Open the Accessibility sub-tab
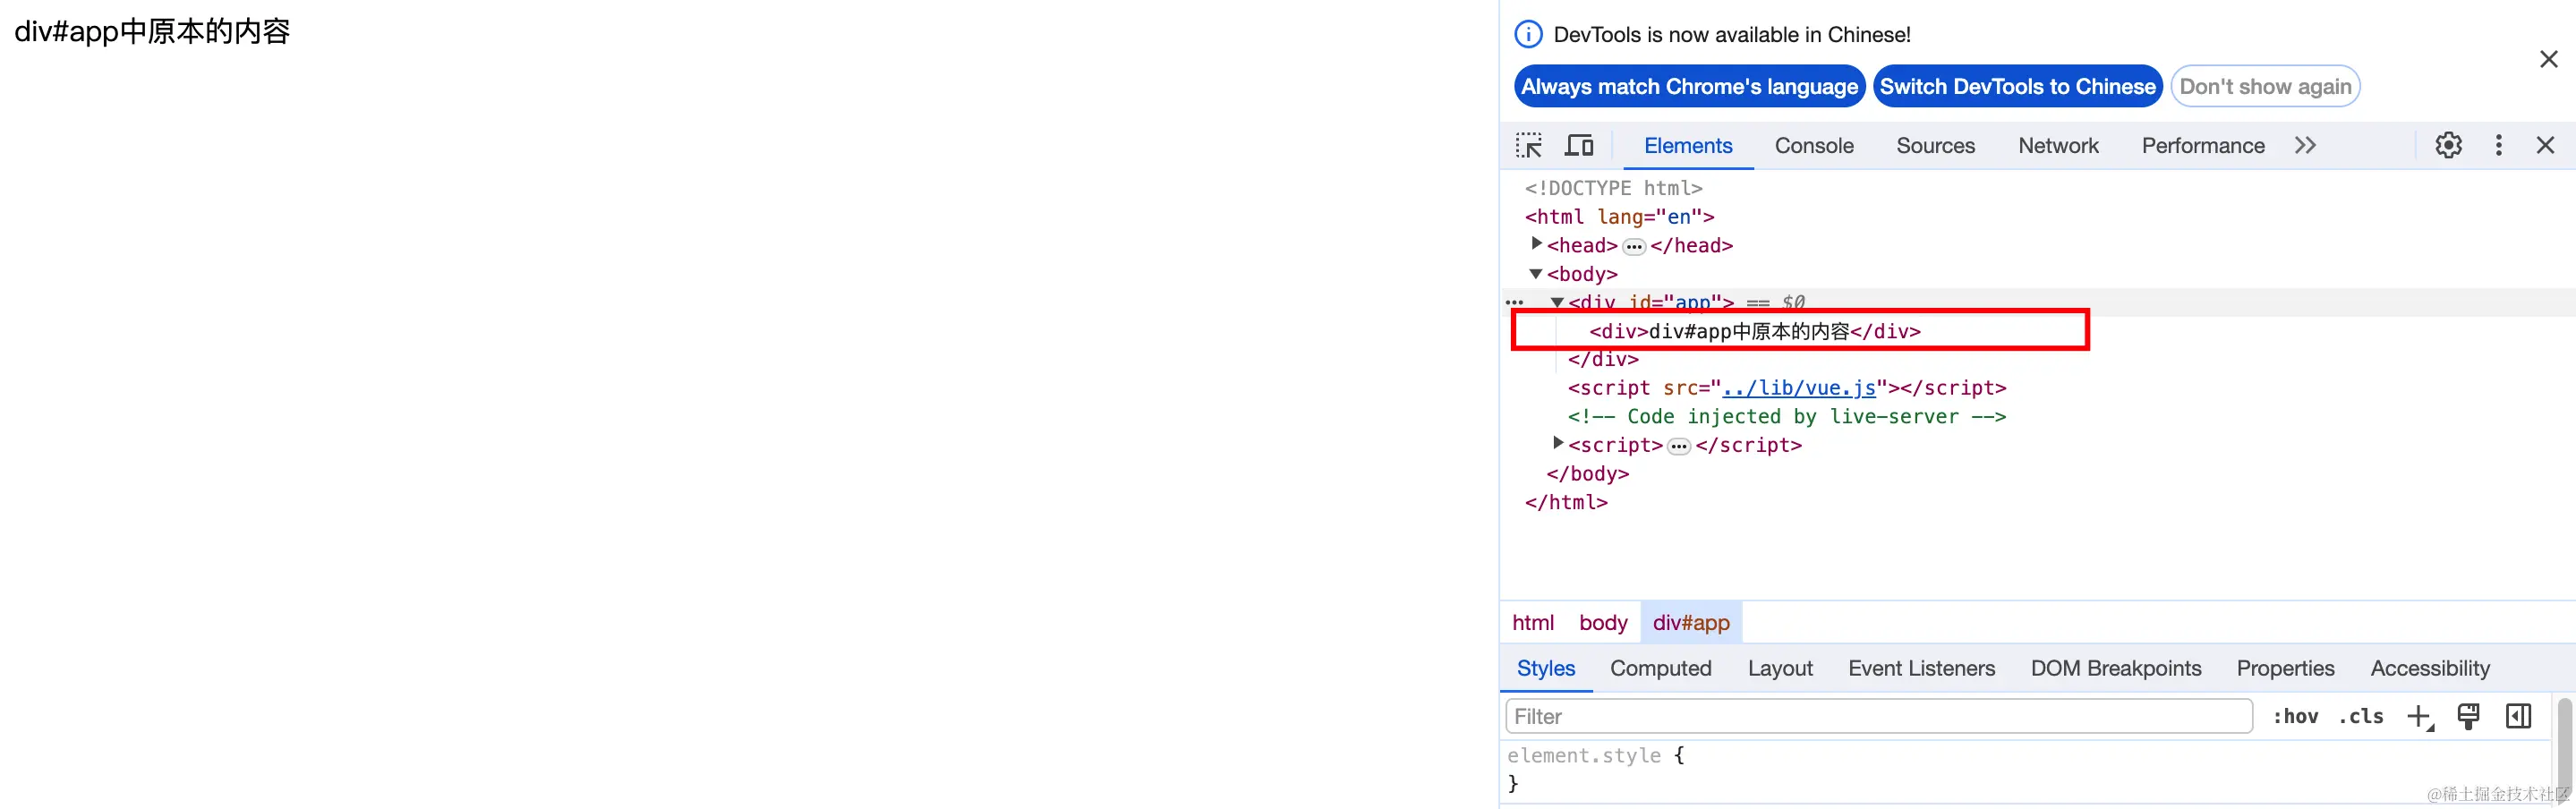 coord(2430,668)
